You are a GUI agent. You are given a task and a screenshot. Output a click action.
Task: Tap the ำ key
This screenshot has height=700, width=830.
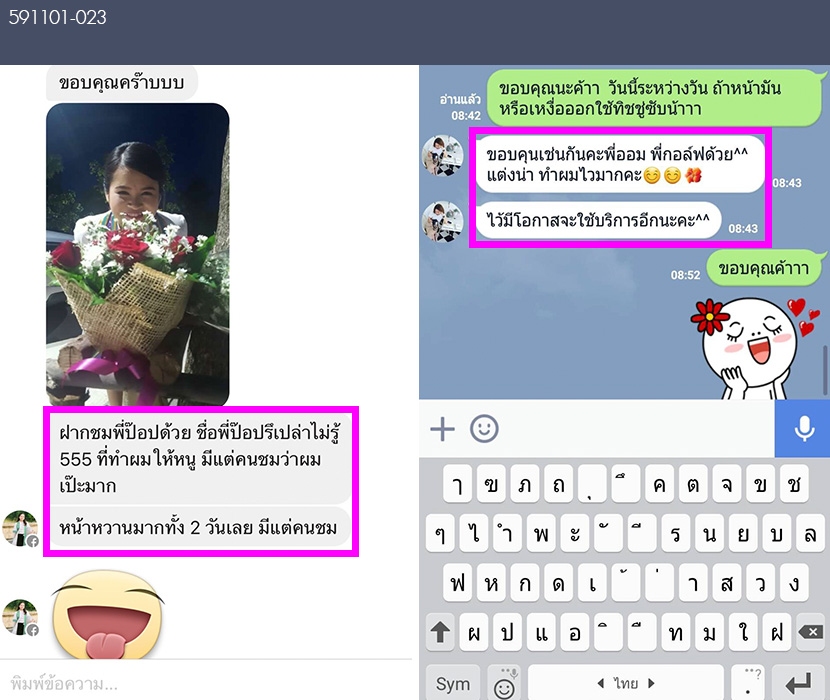507,533
